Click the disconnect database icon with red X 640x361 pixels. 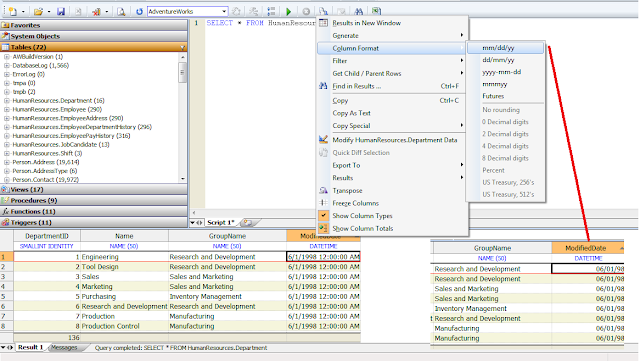pyautogui.click(x=96, y=11)
